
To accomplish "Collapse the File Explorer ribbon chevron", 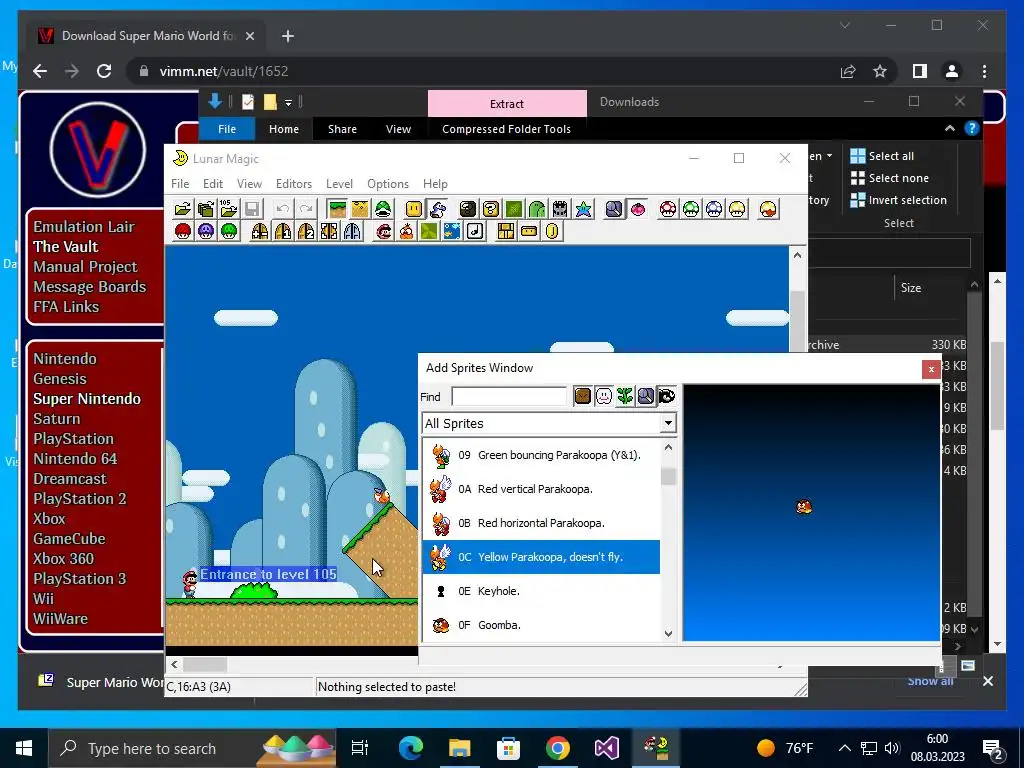I will pos(950,129).
